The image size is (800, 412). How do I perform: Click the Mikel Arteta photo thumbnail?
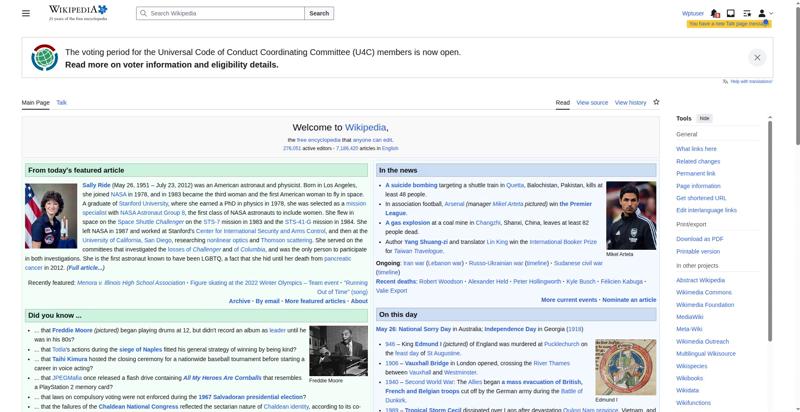point(631,215)
